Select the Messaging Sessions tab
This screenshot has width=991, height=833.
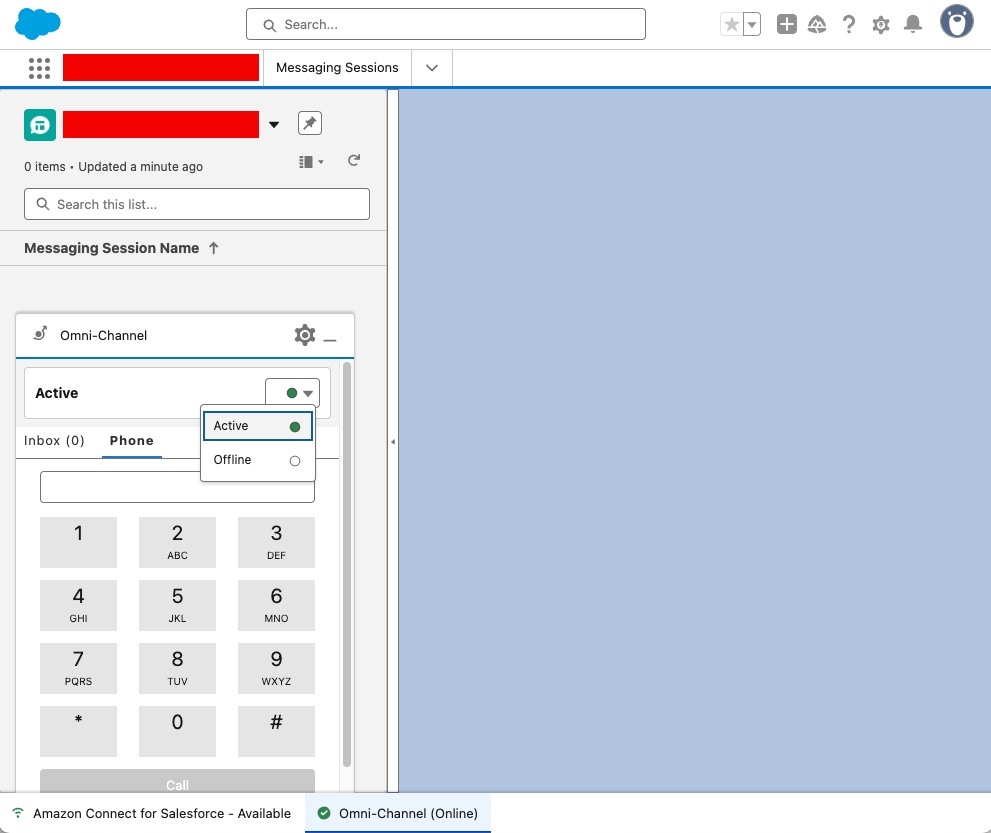[x=337, y=68]
